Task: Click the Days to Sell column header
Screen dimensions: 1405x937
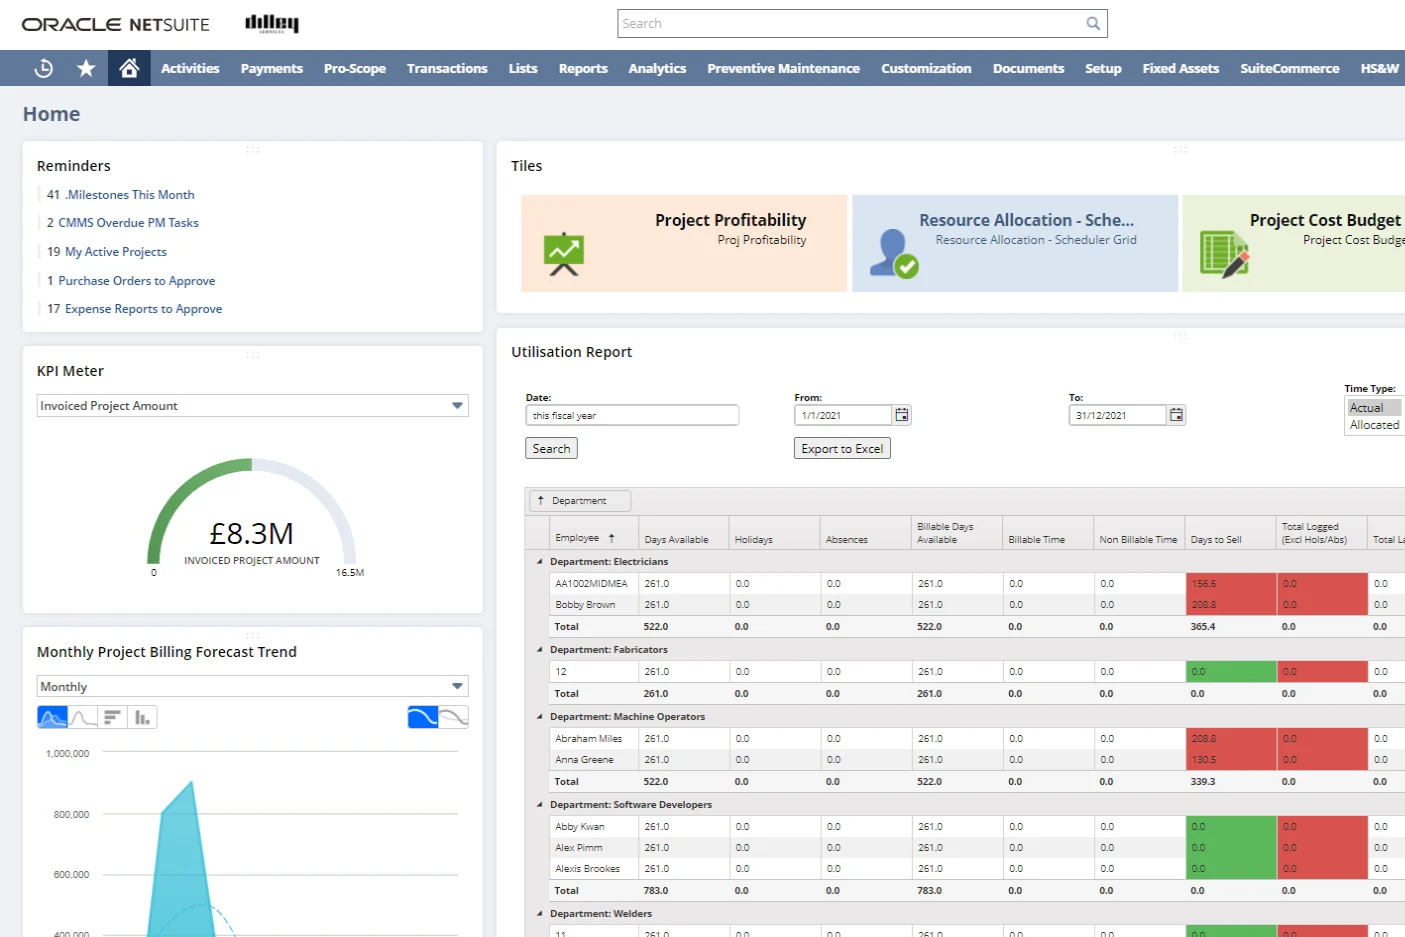Action: click(x=1230, y=533)
